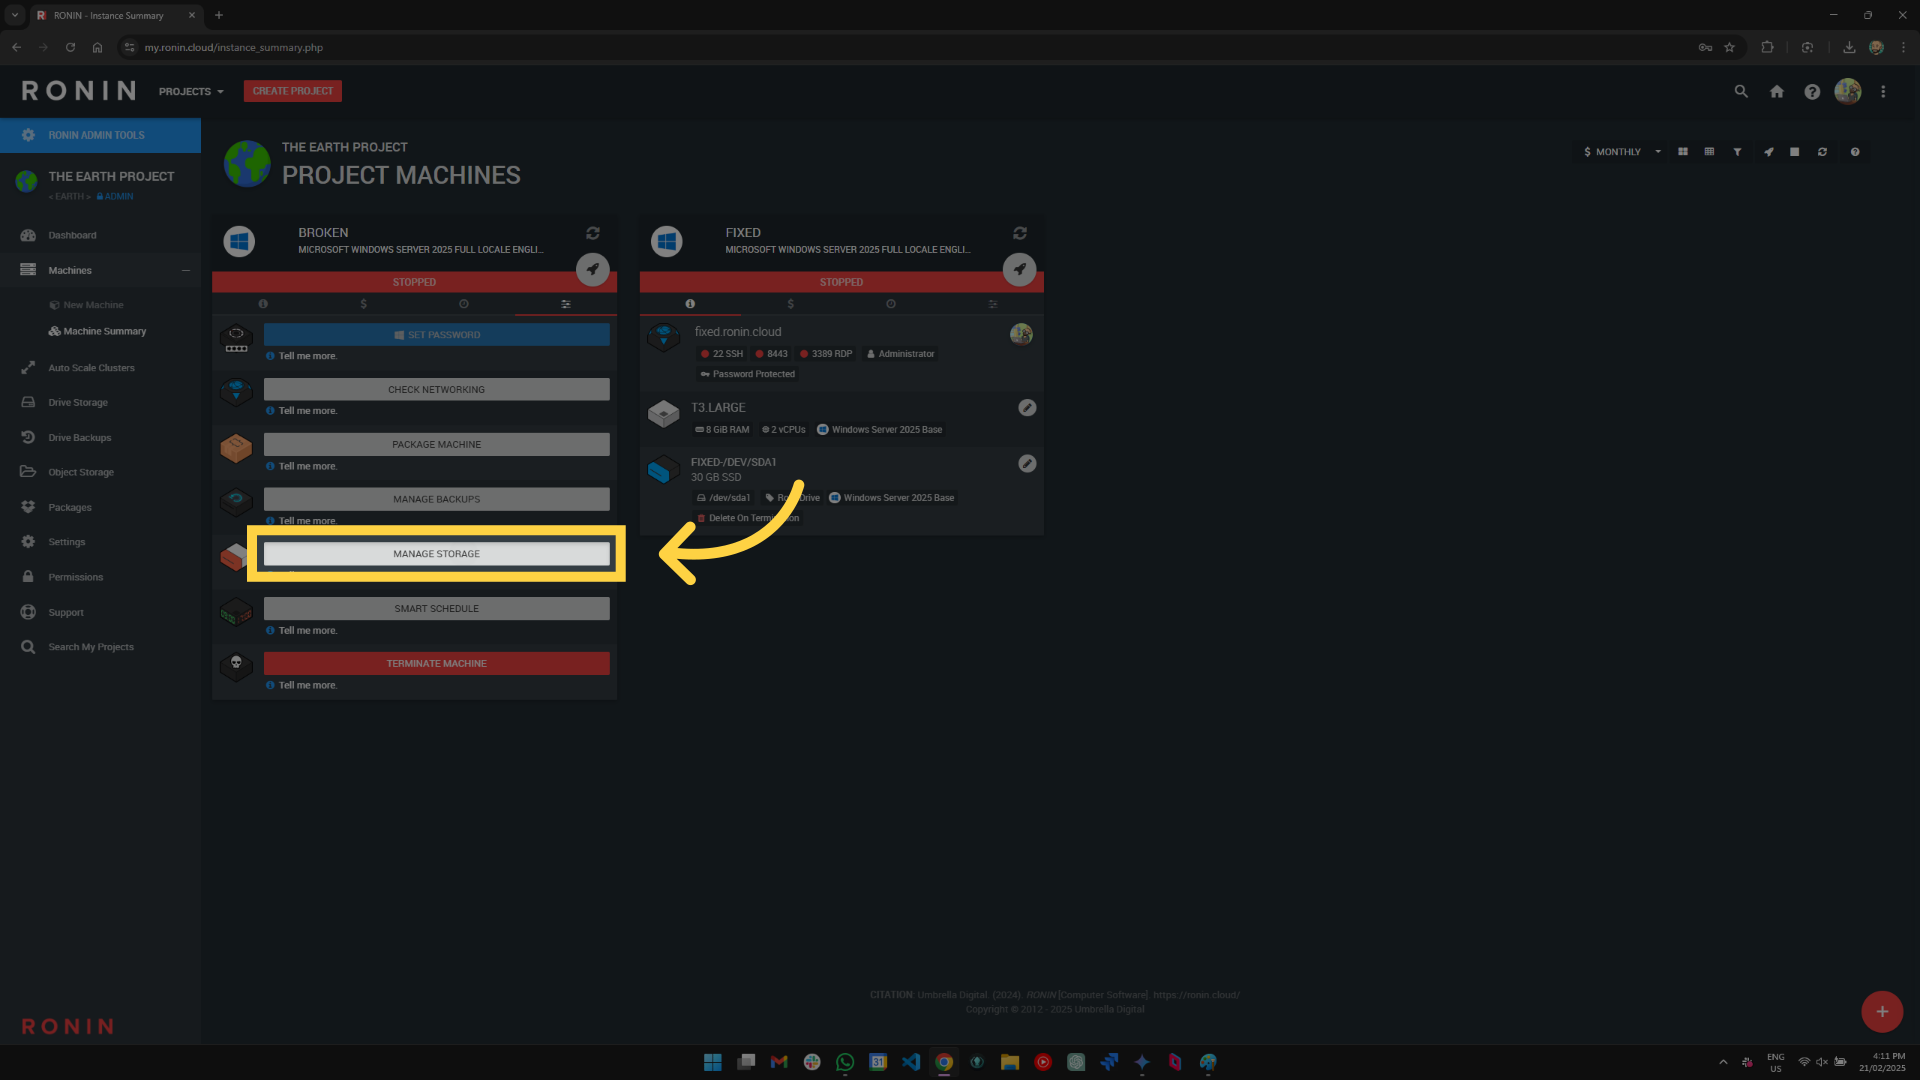Open Drive Backups in the sidebar
Image resolution: width=1920 pixels, height=1080 pixels.
click(80, 438)
